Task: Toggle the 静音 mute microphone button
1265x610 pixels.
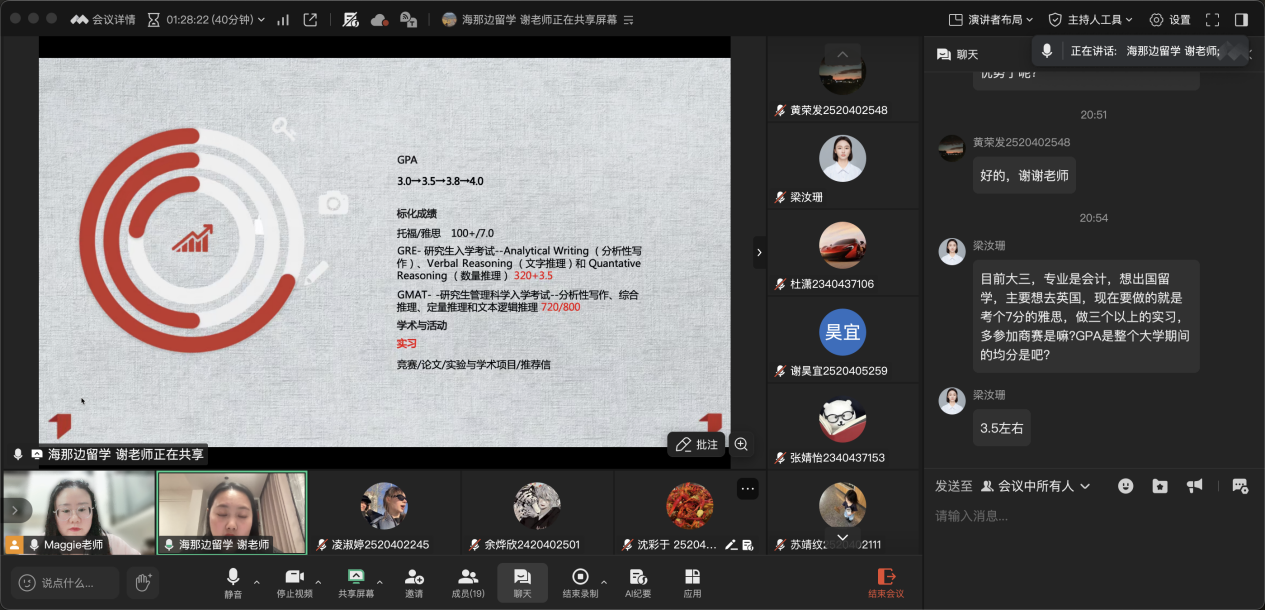Action: click(x=233, y=582)
